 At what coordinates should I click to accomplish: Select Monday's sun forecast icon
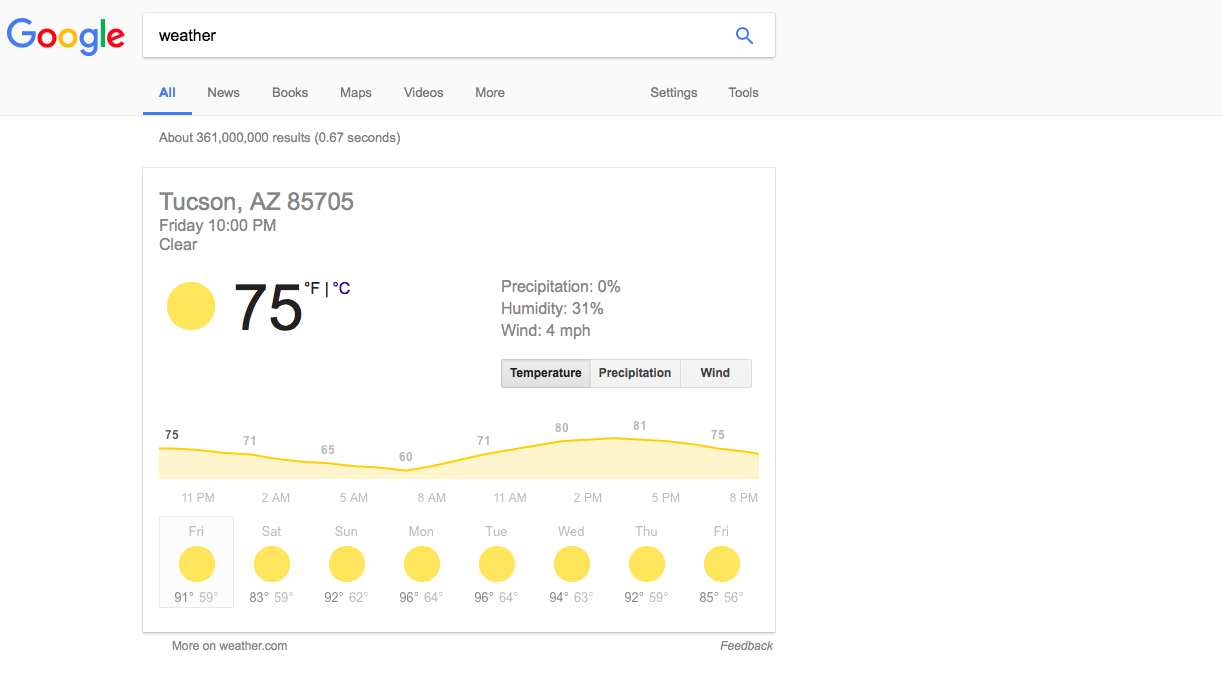click(422, 564)
